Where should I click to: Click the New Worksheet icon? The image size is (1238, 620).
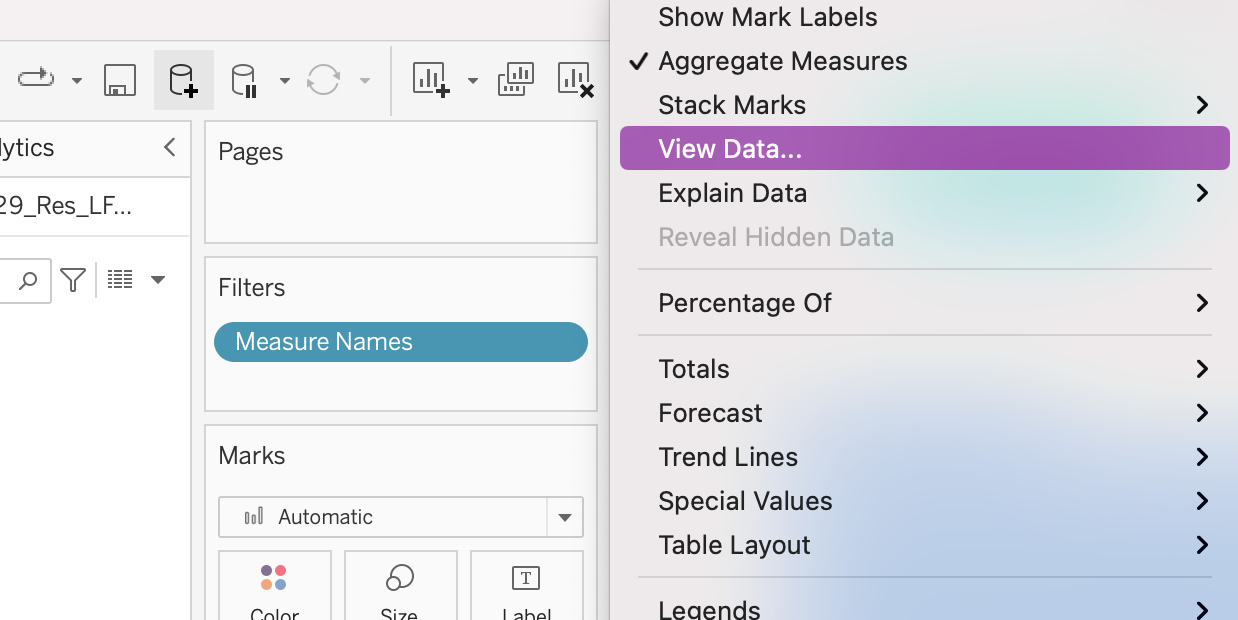point(432,80)
